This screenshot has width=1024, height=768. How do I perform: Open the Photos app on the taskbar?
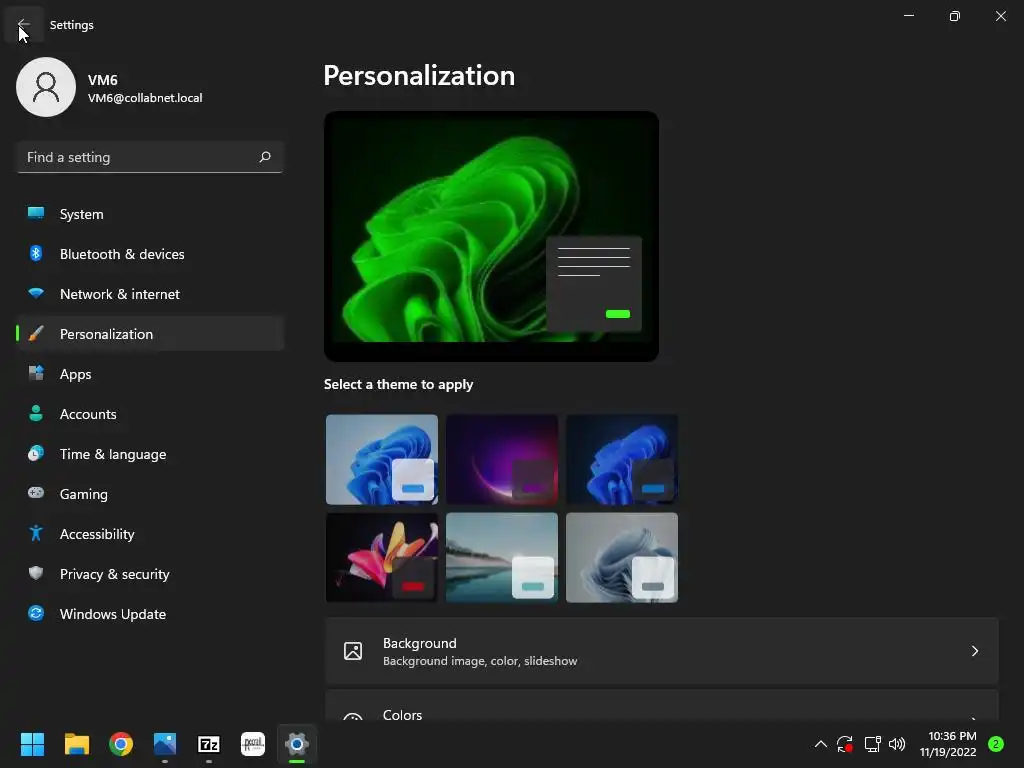coord(165,744)
